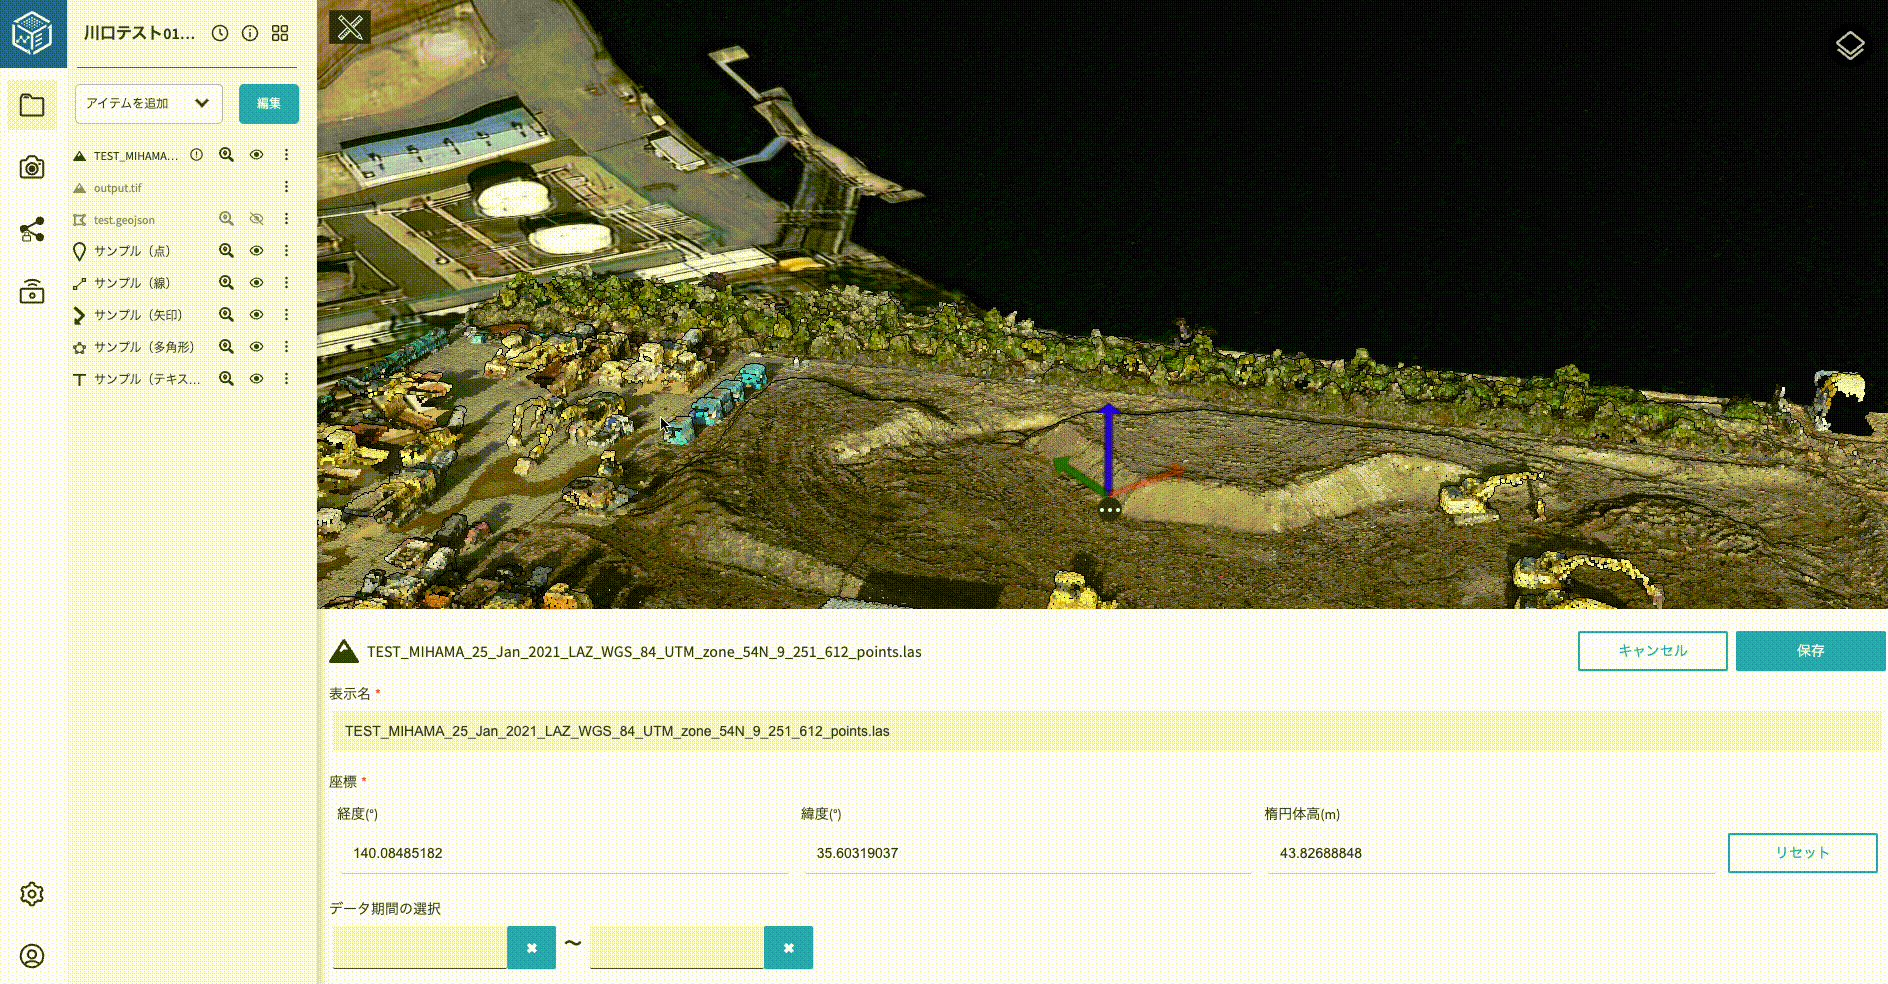This screenshot has width=1888, height=984.
Task: Open the history clock icon beside project name
Action: point(220,33)
